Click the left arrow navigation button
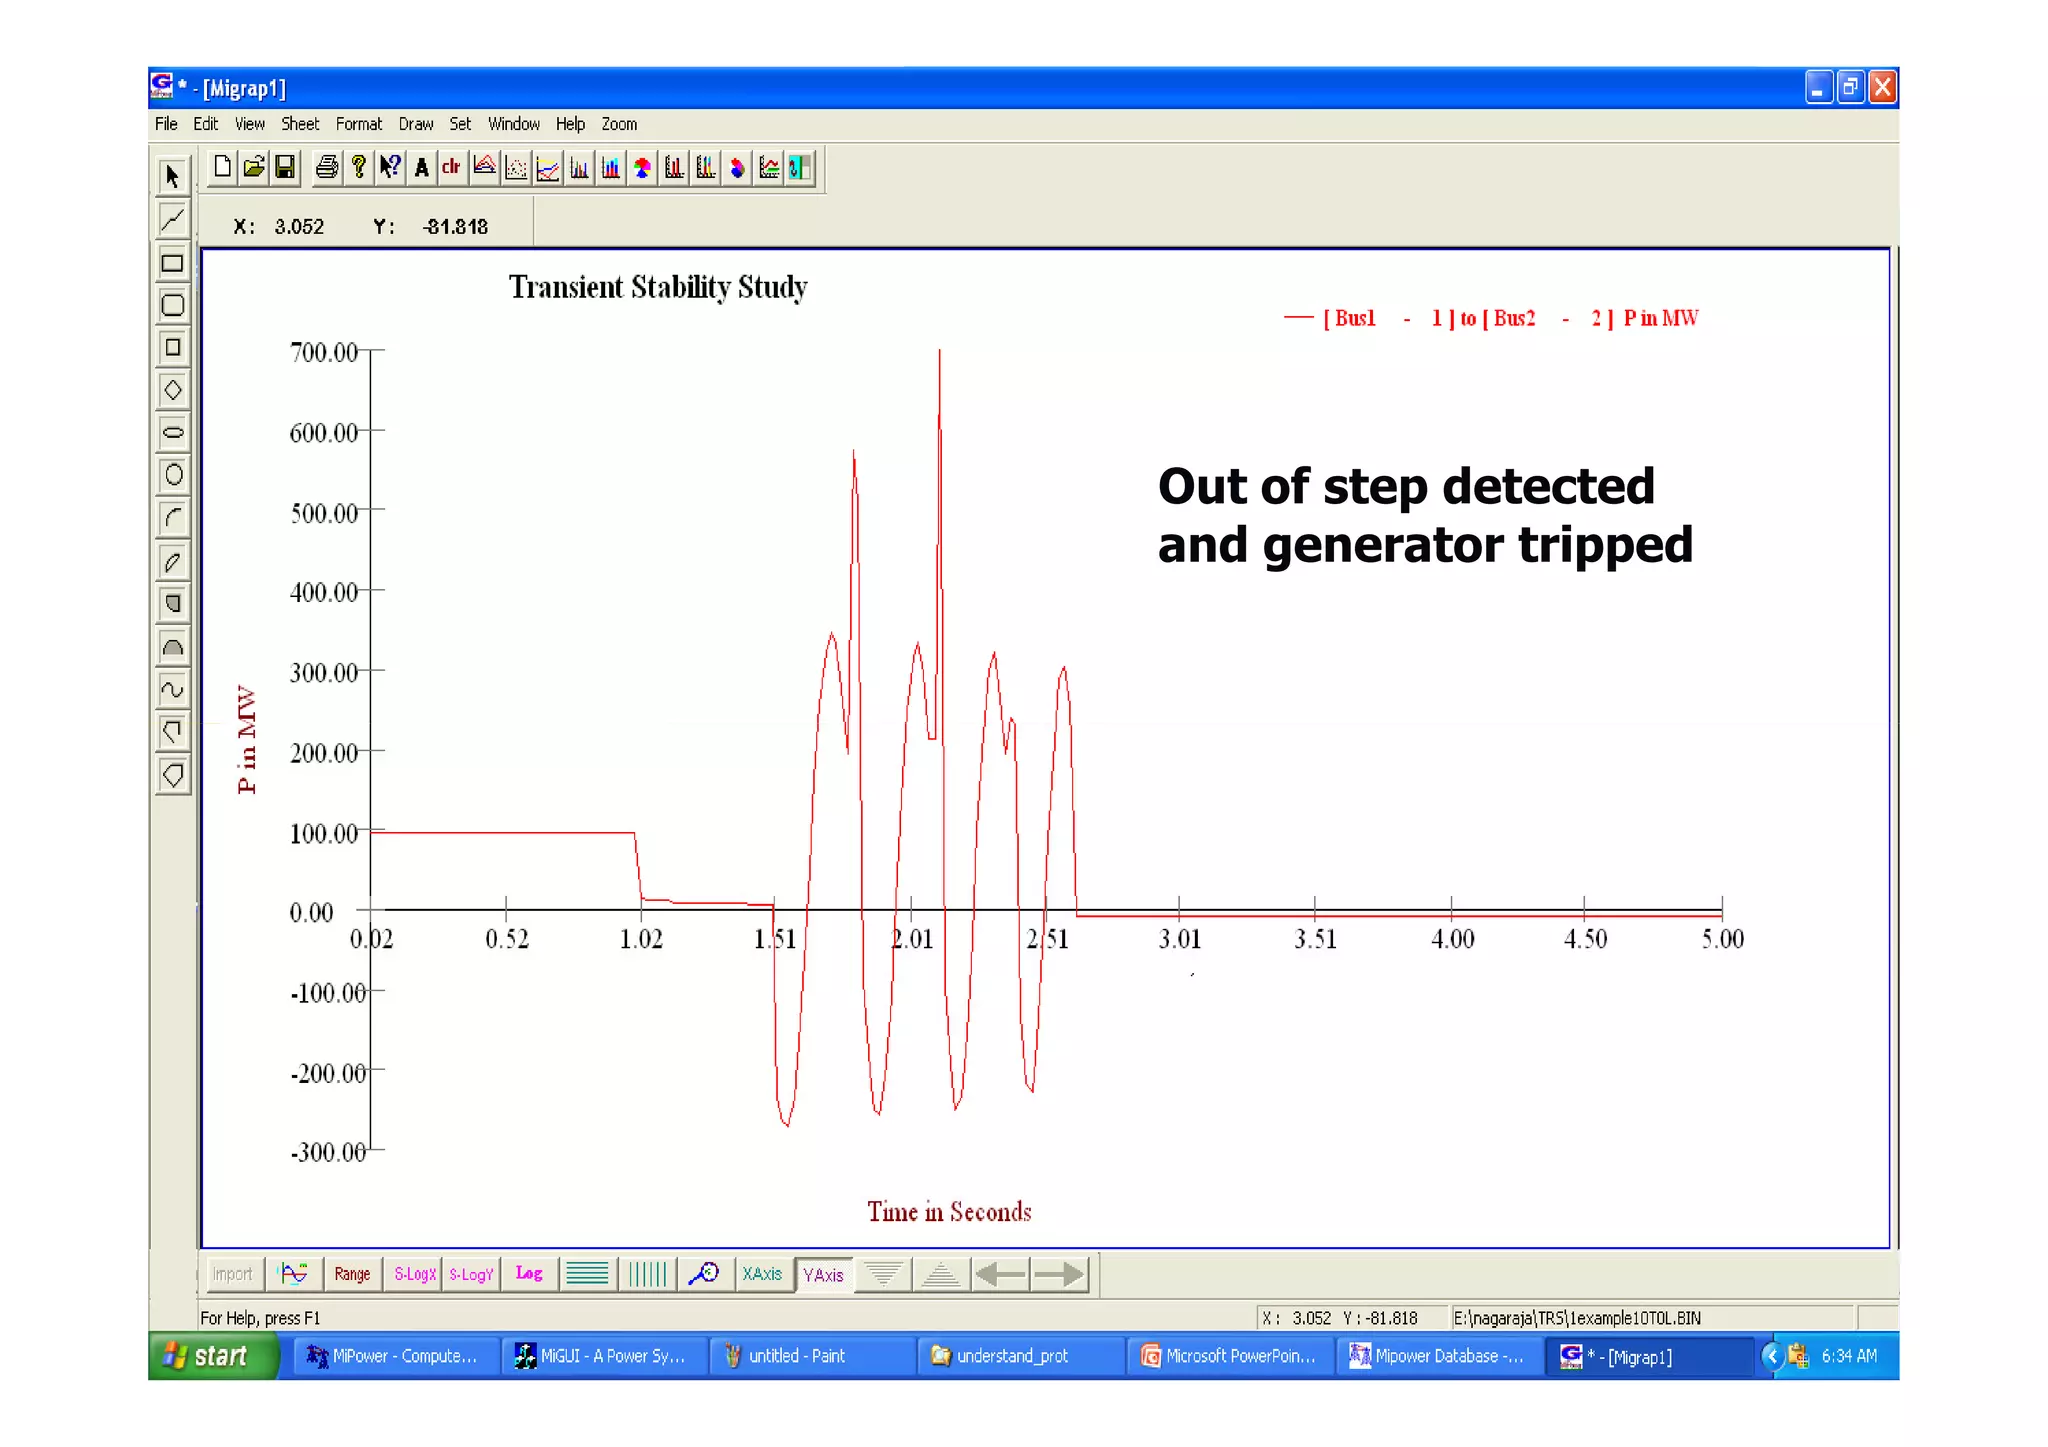Viewport: 2048px width, 1447px height. click(1000, 1274)
